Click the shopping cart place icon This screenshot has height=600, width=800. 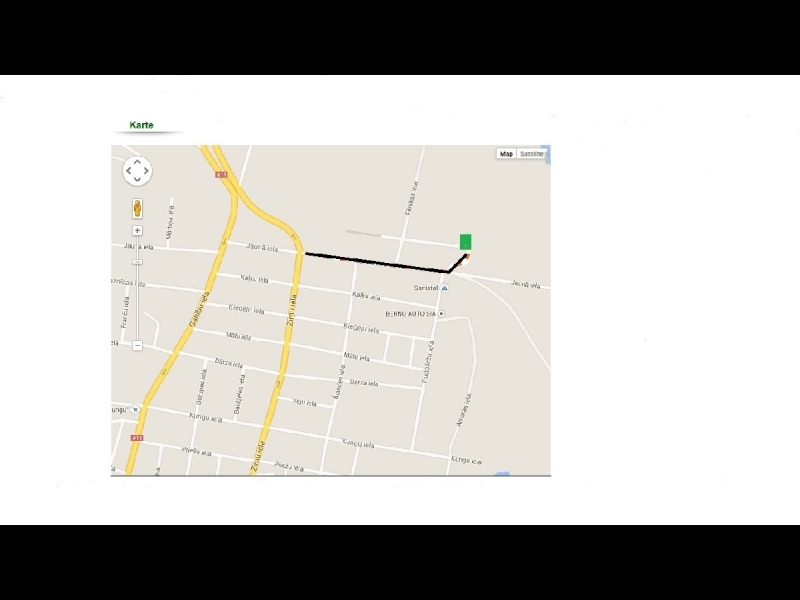tap(135, 409)
